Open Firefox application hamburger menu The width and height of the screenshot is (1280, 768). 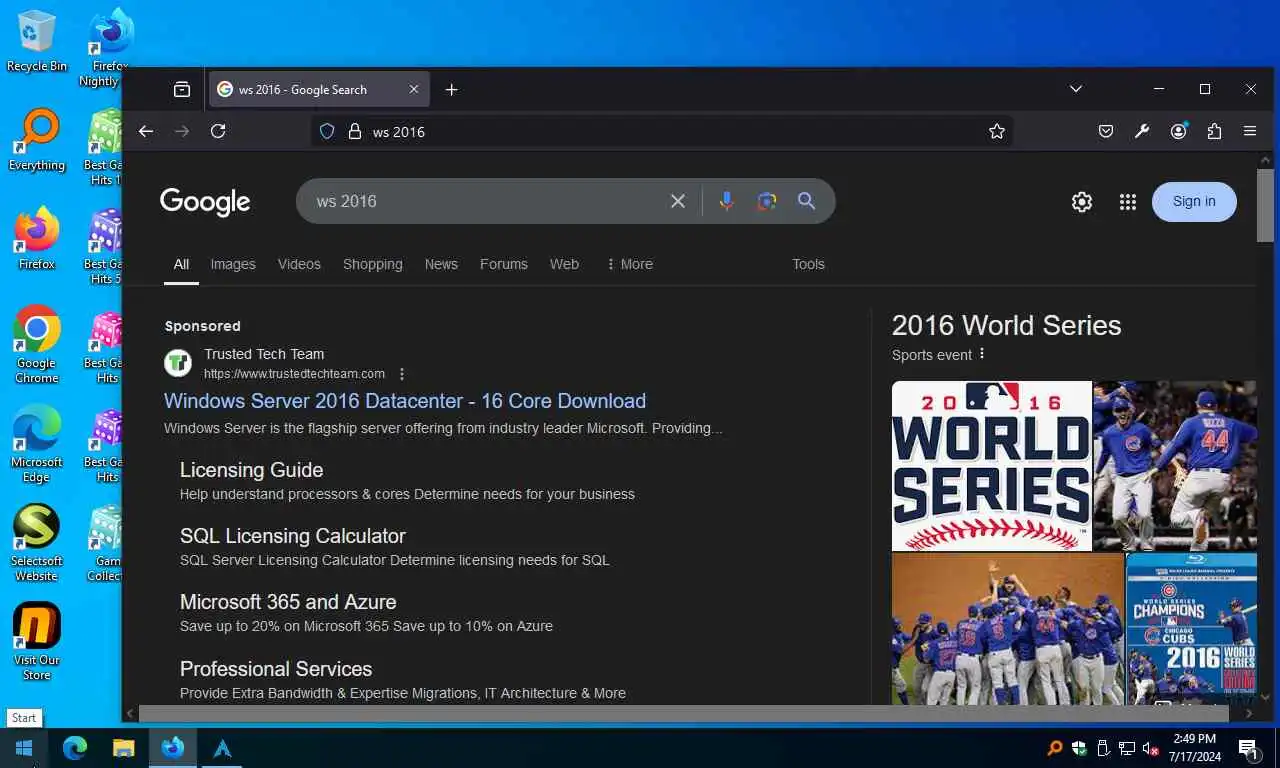coord(1250,131)
